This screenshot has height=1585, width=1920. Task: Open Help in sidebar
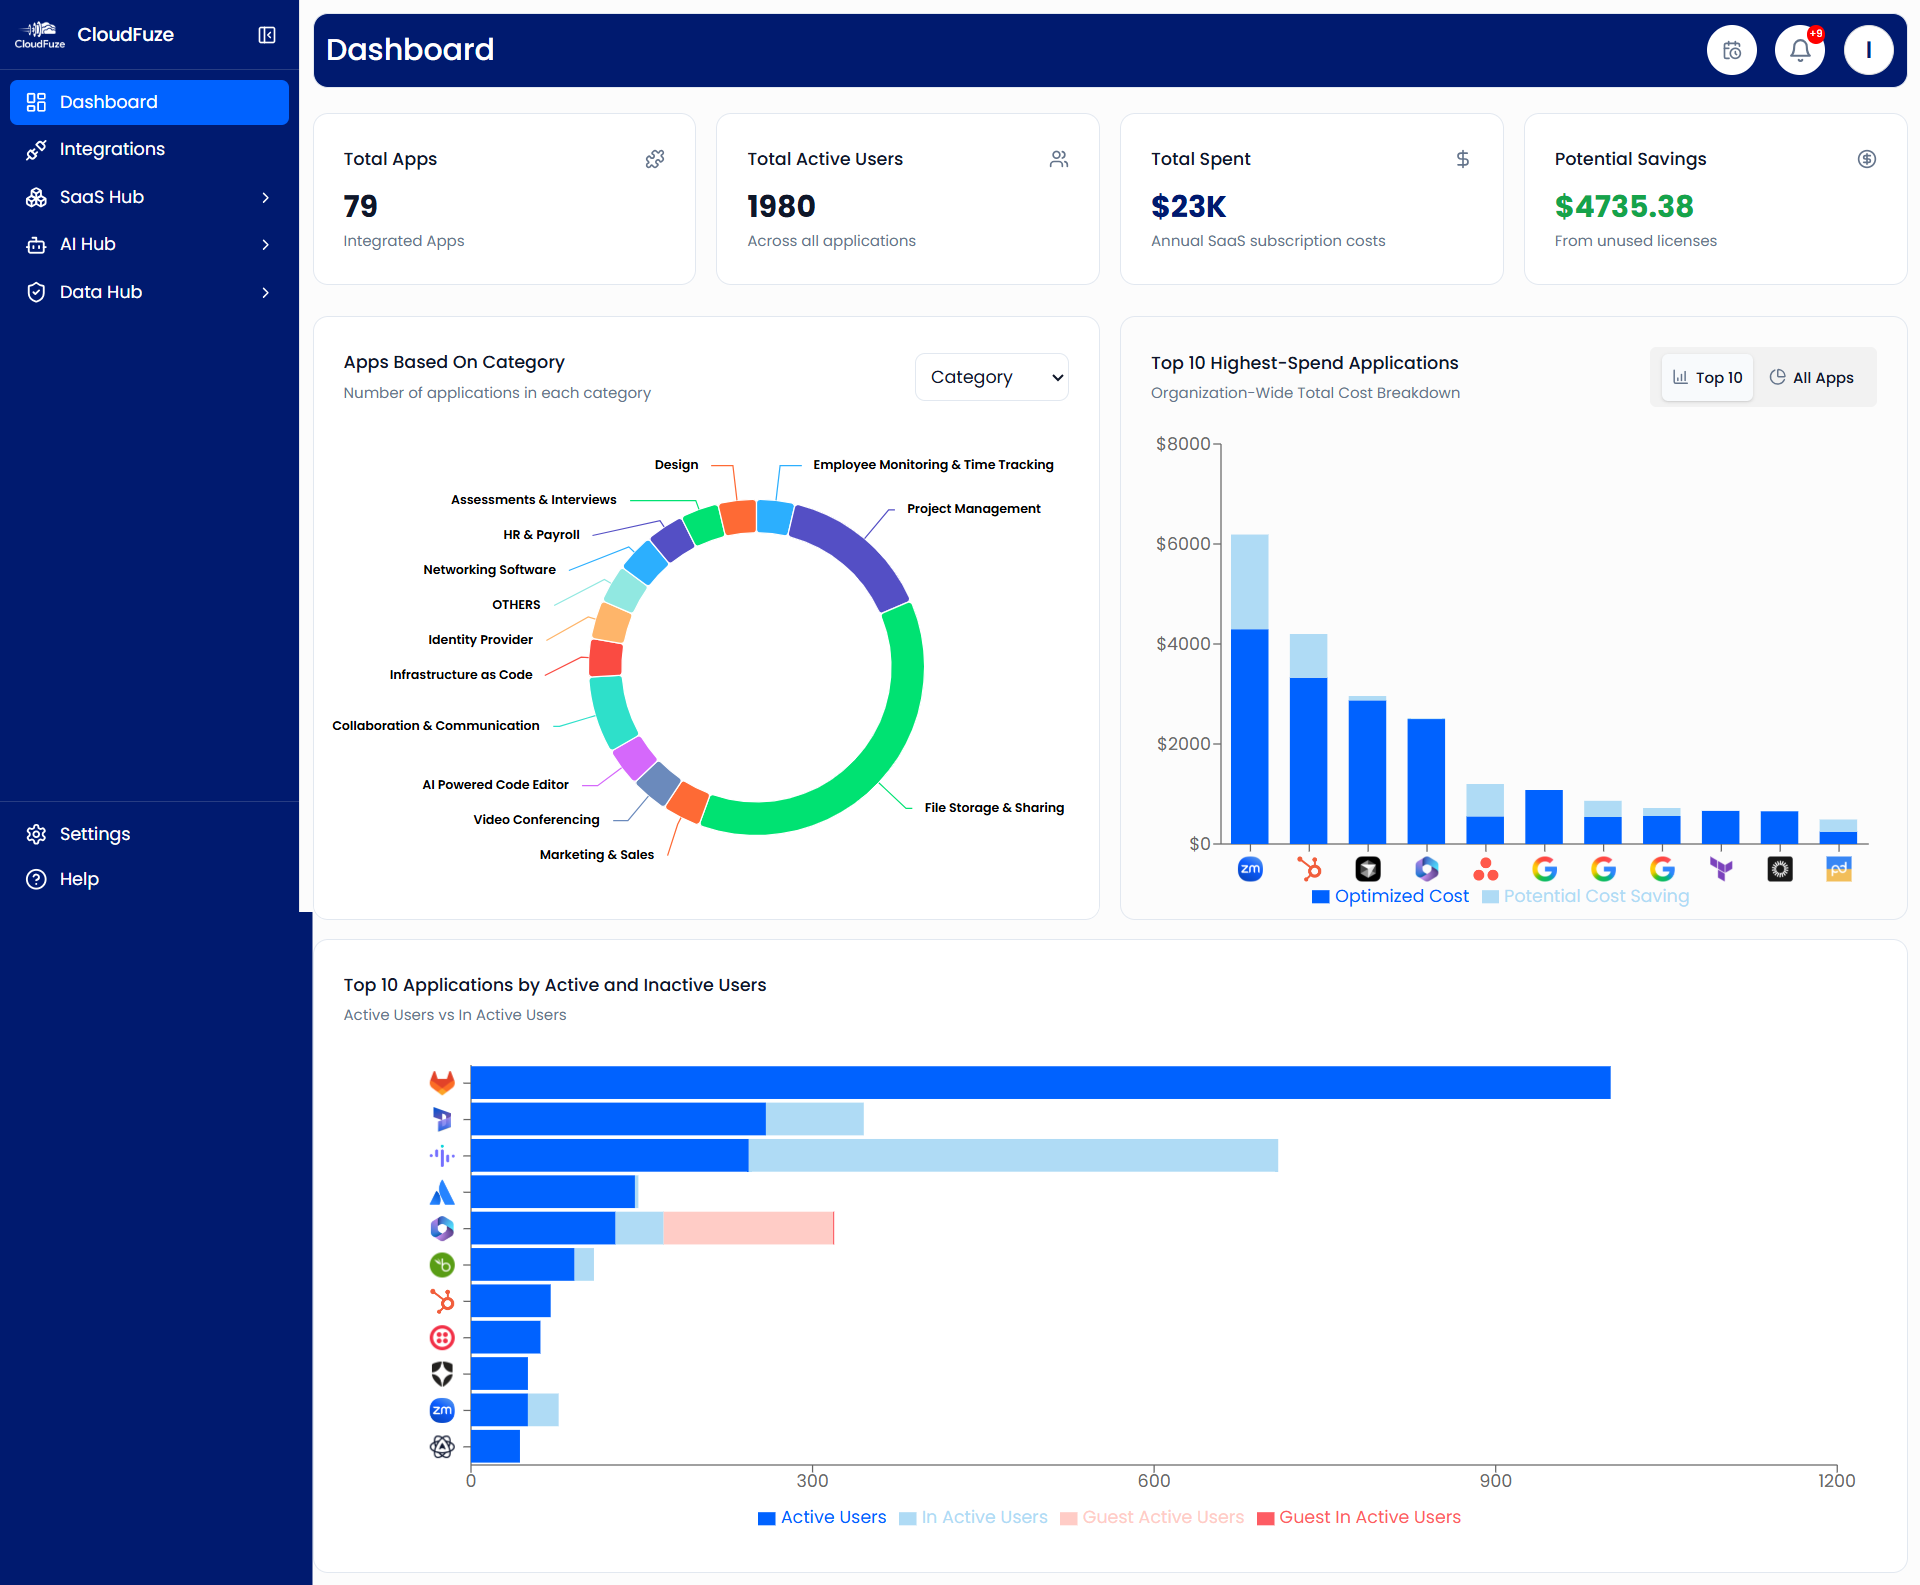pos(149,879)
